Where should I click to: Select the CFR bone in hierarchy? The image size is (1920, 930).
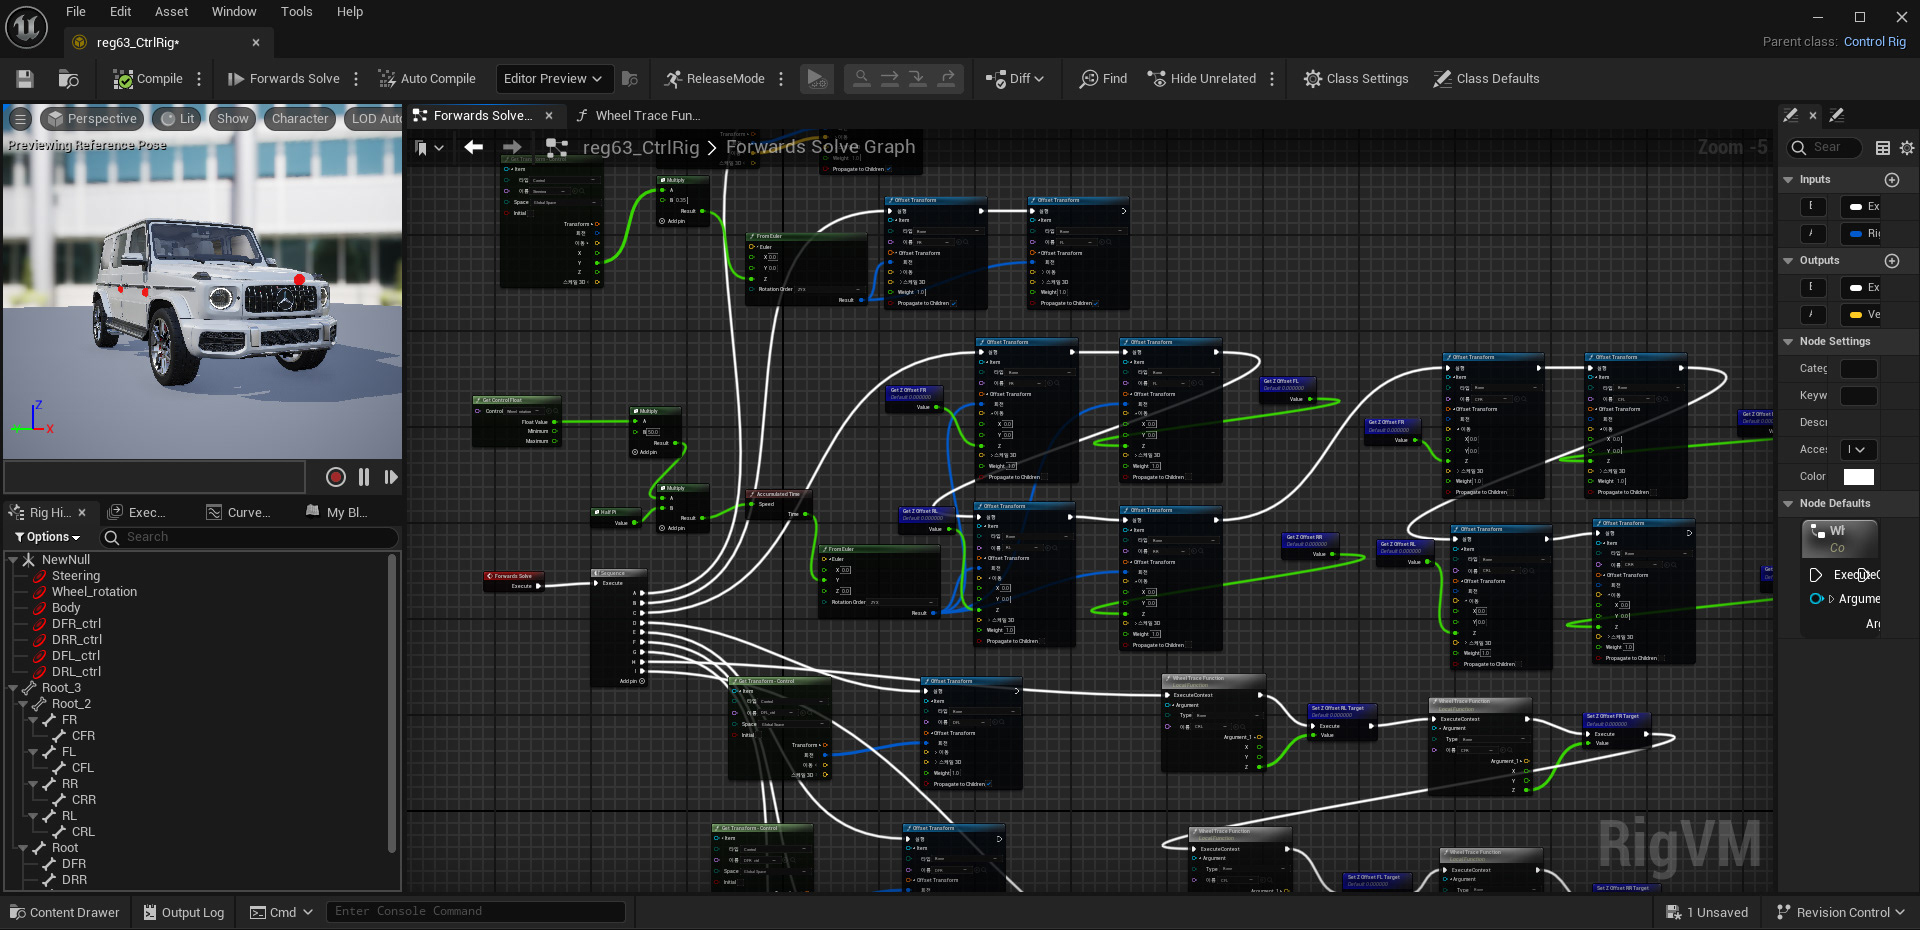pyautogui.click(x=84, y=736)
